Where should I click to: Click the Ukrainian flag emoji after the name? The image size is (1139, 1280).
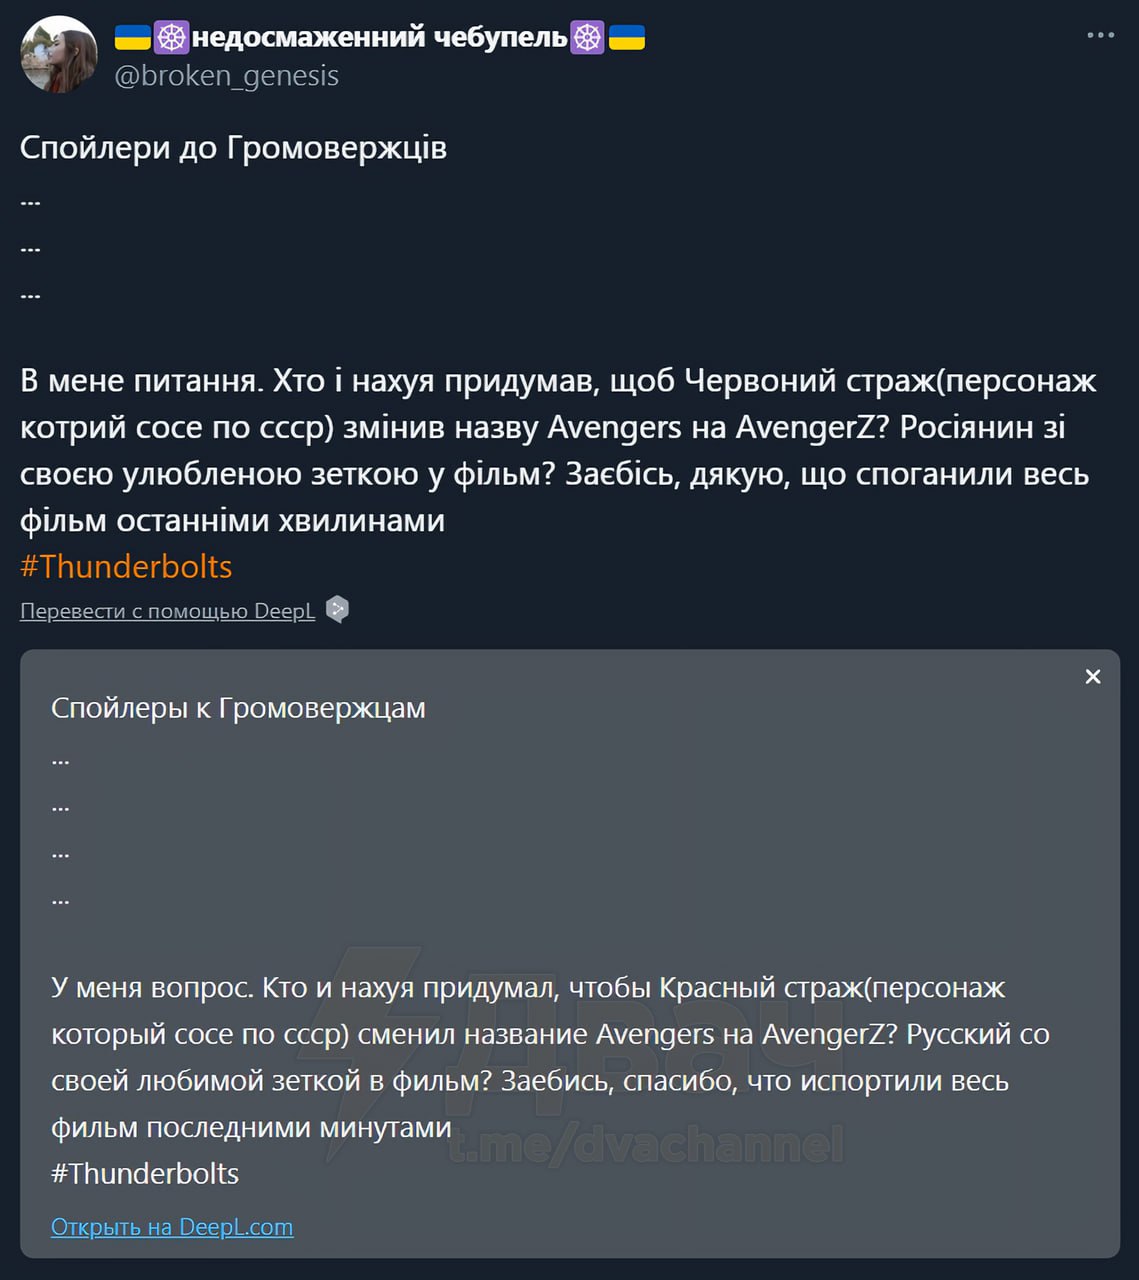click(x=627, y=38)
